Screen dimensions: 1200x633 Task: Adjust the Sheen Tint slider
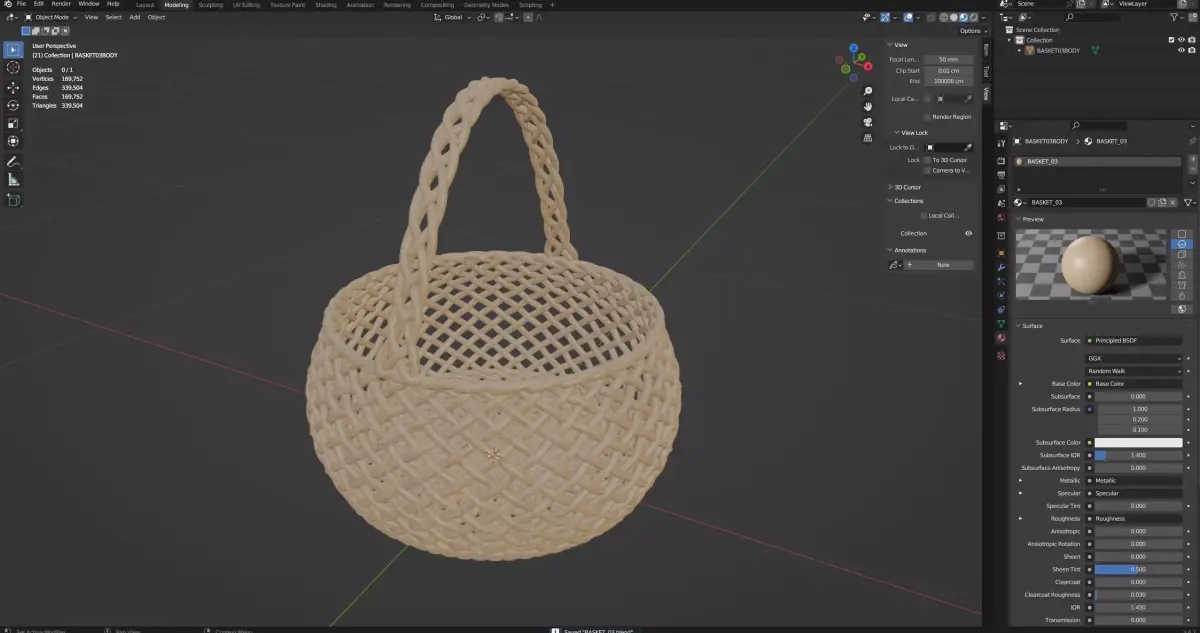[x=1138, y=569]
